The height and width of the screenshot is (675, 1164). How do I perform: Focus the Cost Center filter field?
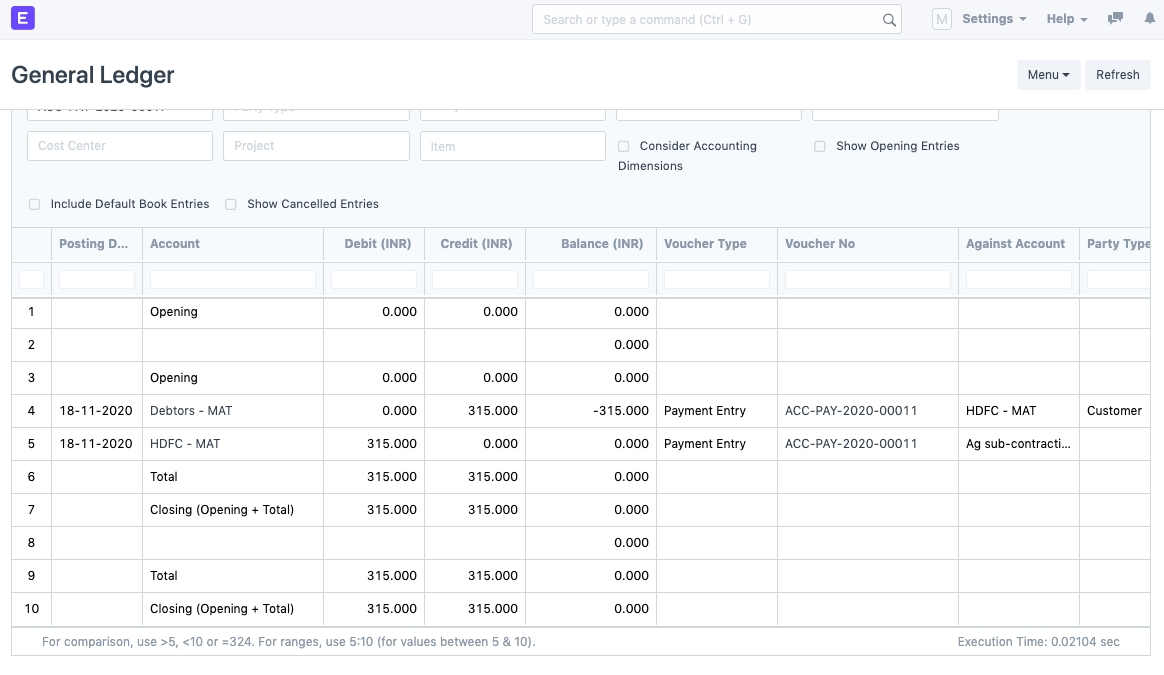(120, 146)
